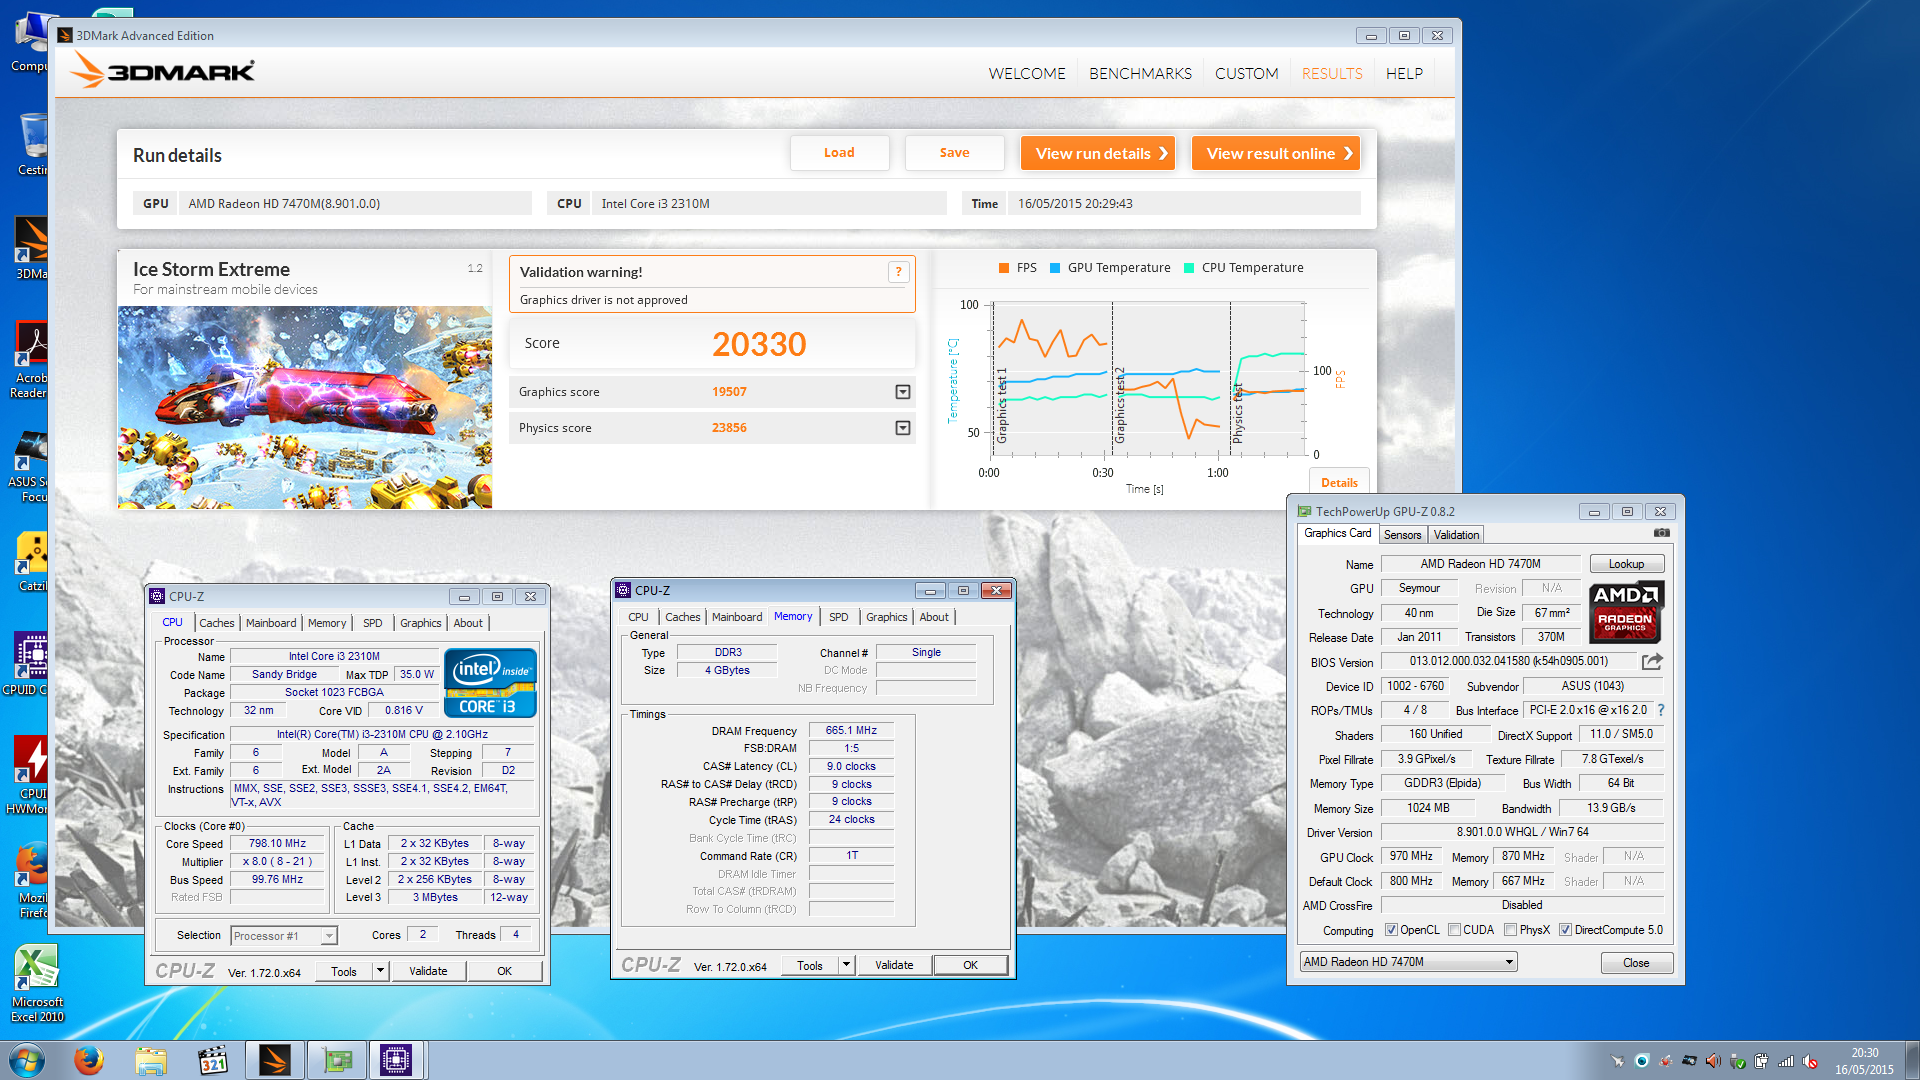Click the Close button in GPU-Z
This screenshot has width=1920, height=1080.
[x=1636, y=963]
